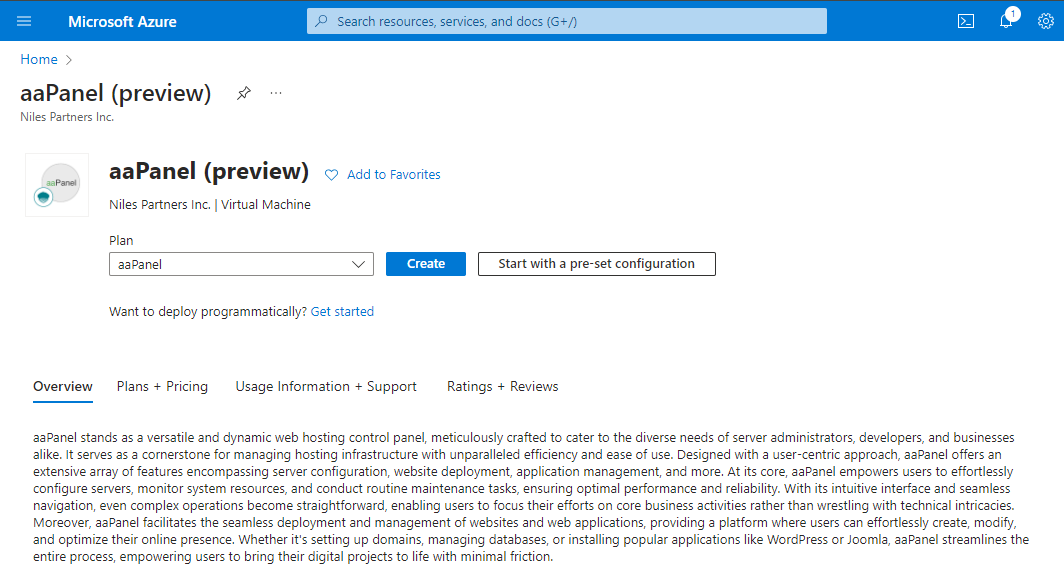
Task: Focus the Search resources, services, and docs box
Action: [567, 21]
